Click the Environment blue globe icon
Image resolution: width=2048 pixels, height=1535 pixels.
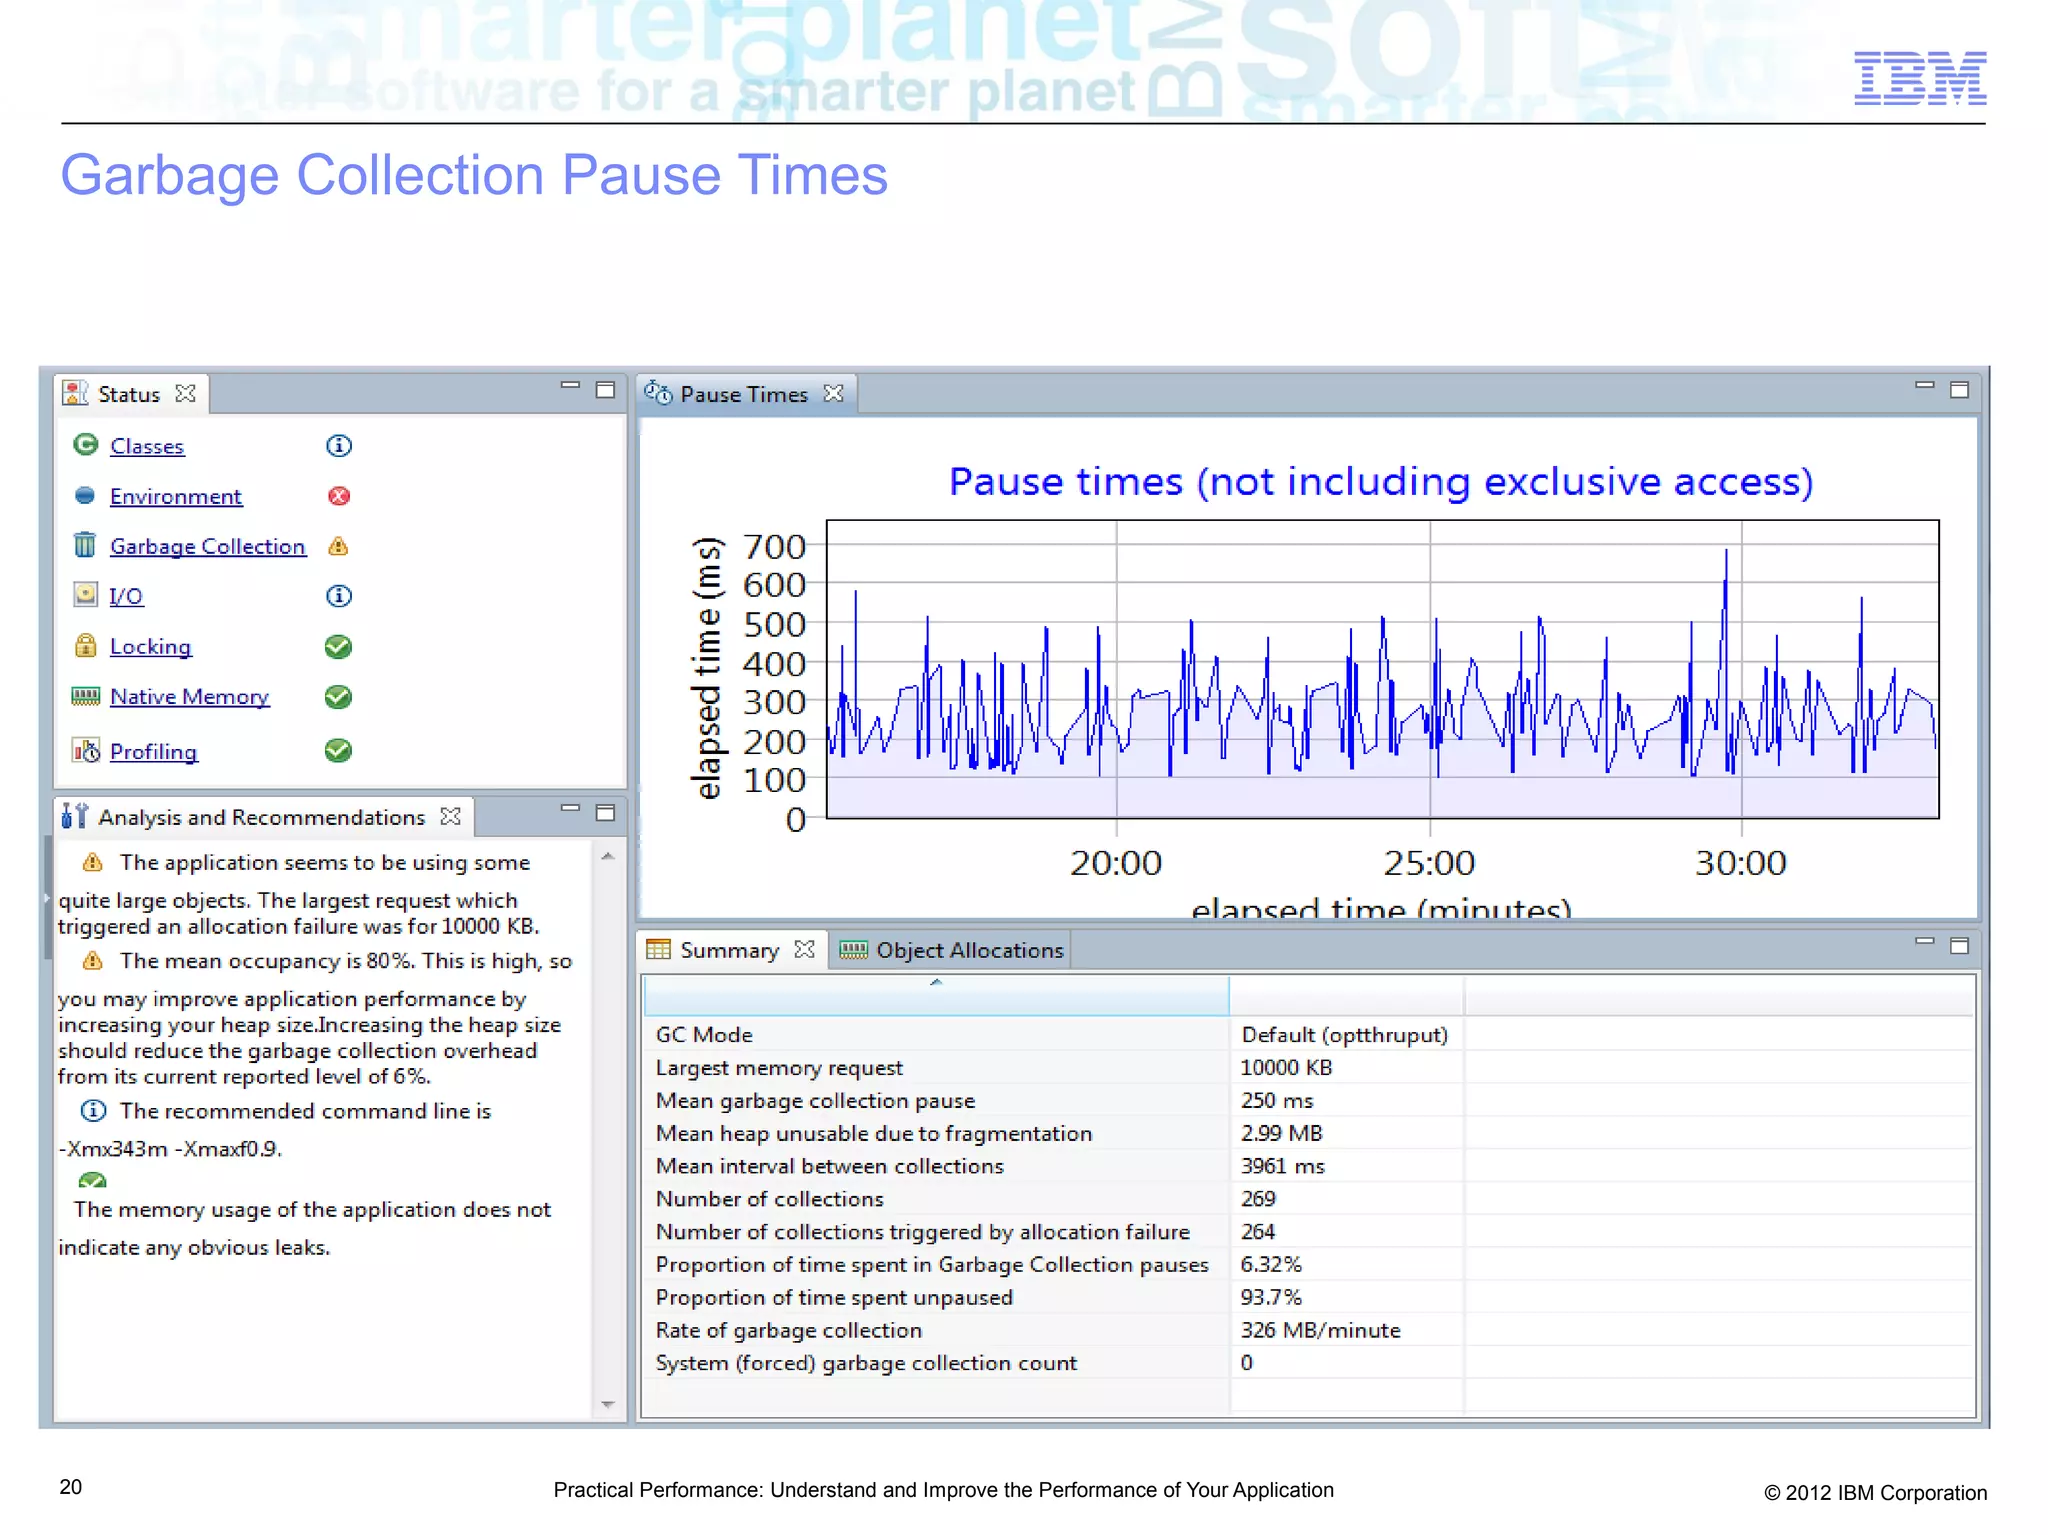tap(85, 495)
